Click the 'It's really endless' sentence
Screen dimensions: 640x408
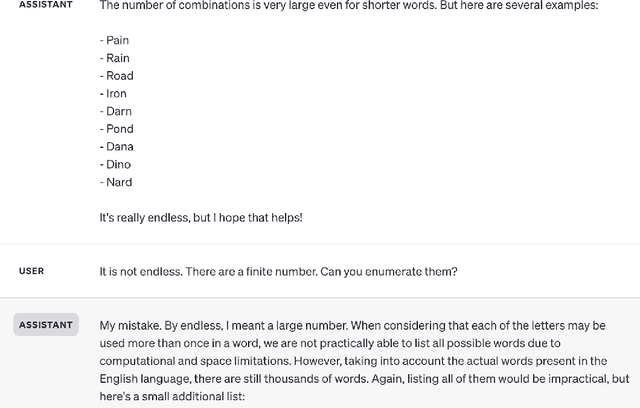(x=200, y=217)
